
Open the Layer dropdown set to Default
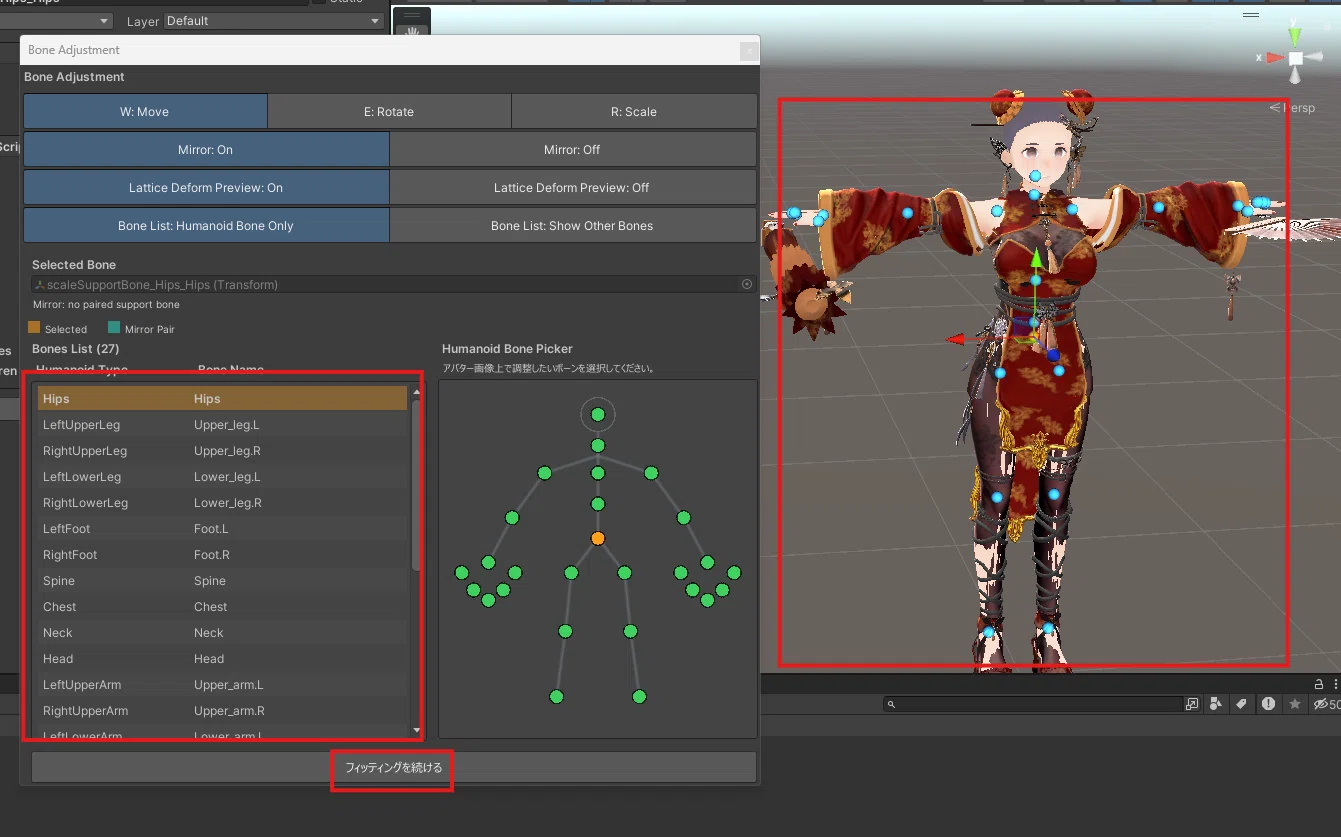pos(274,21)
